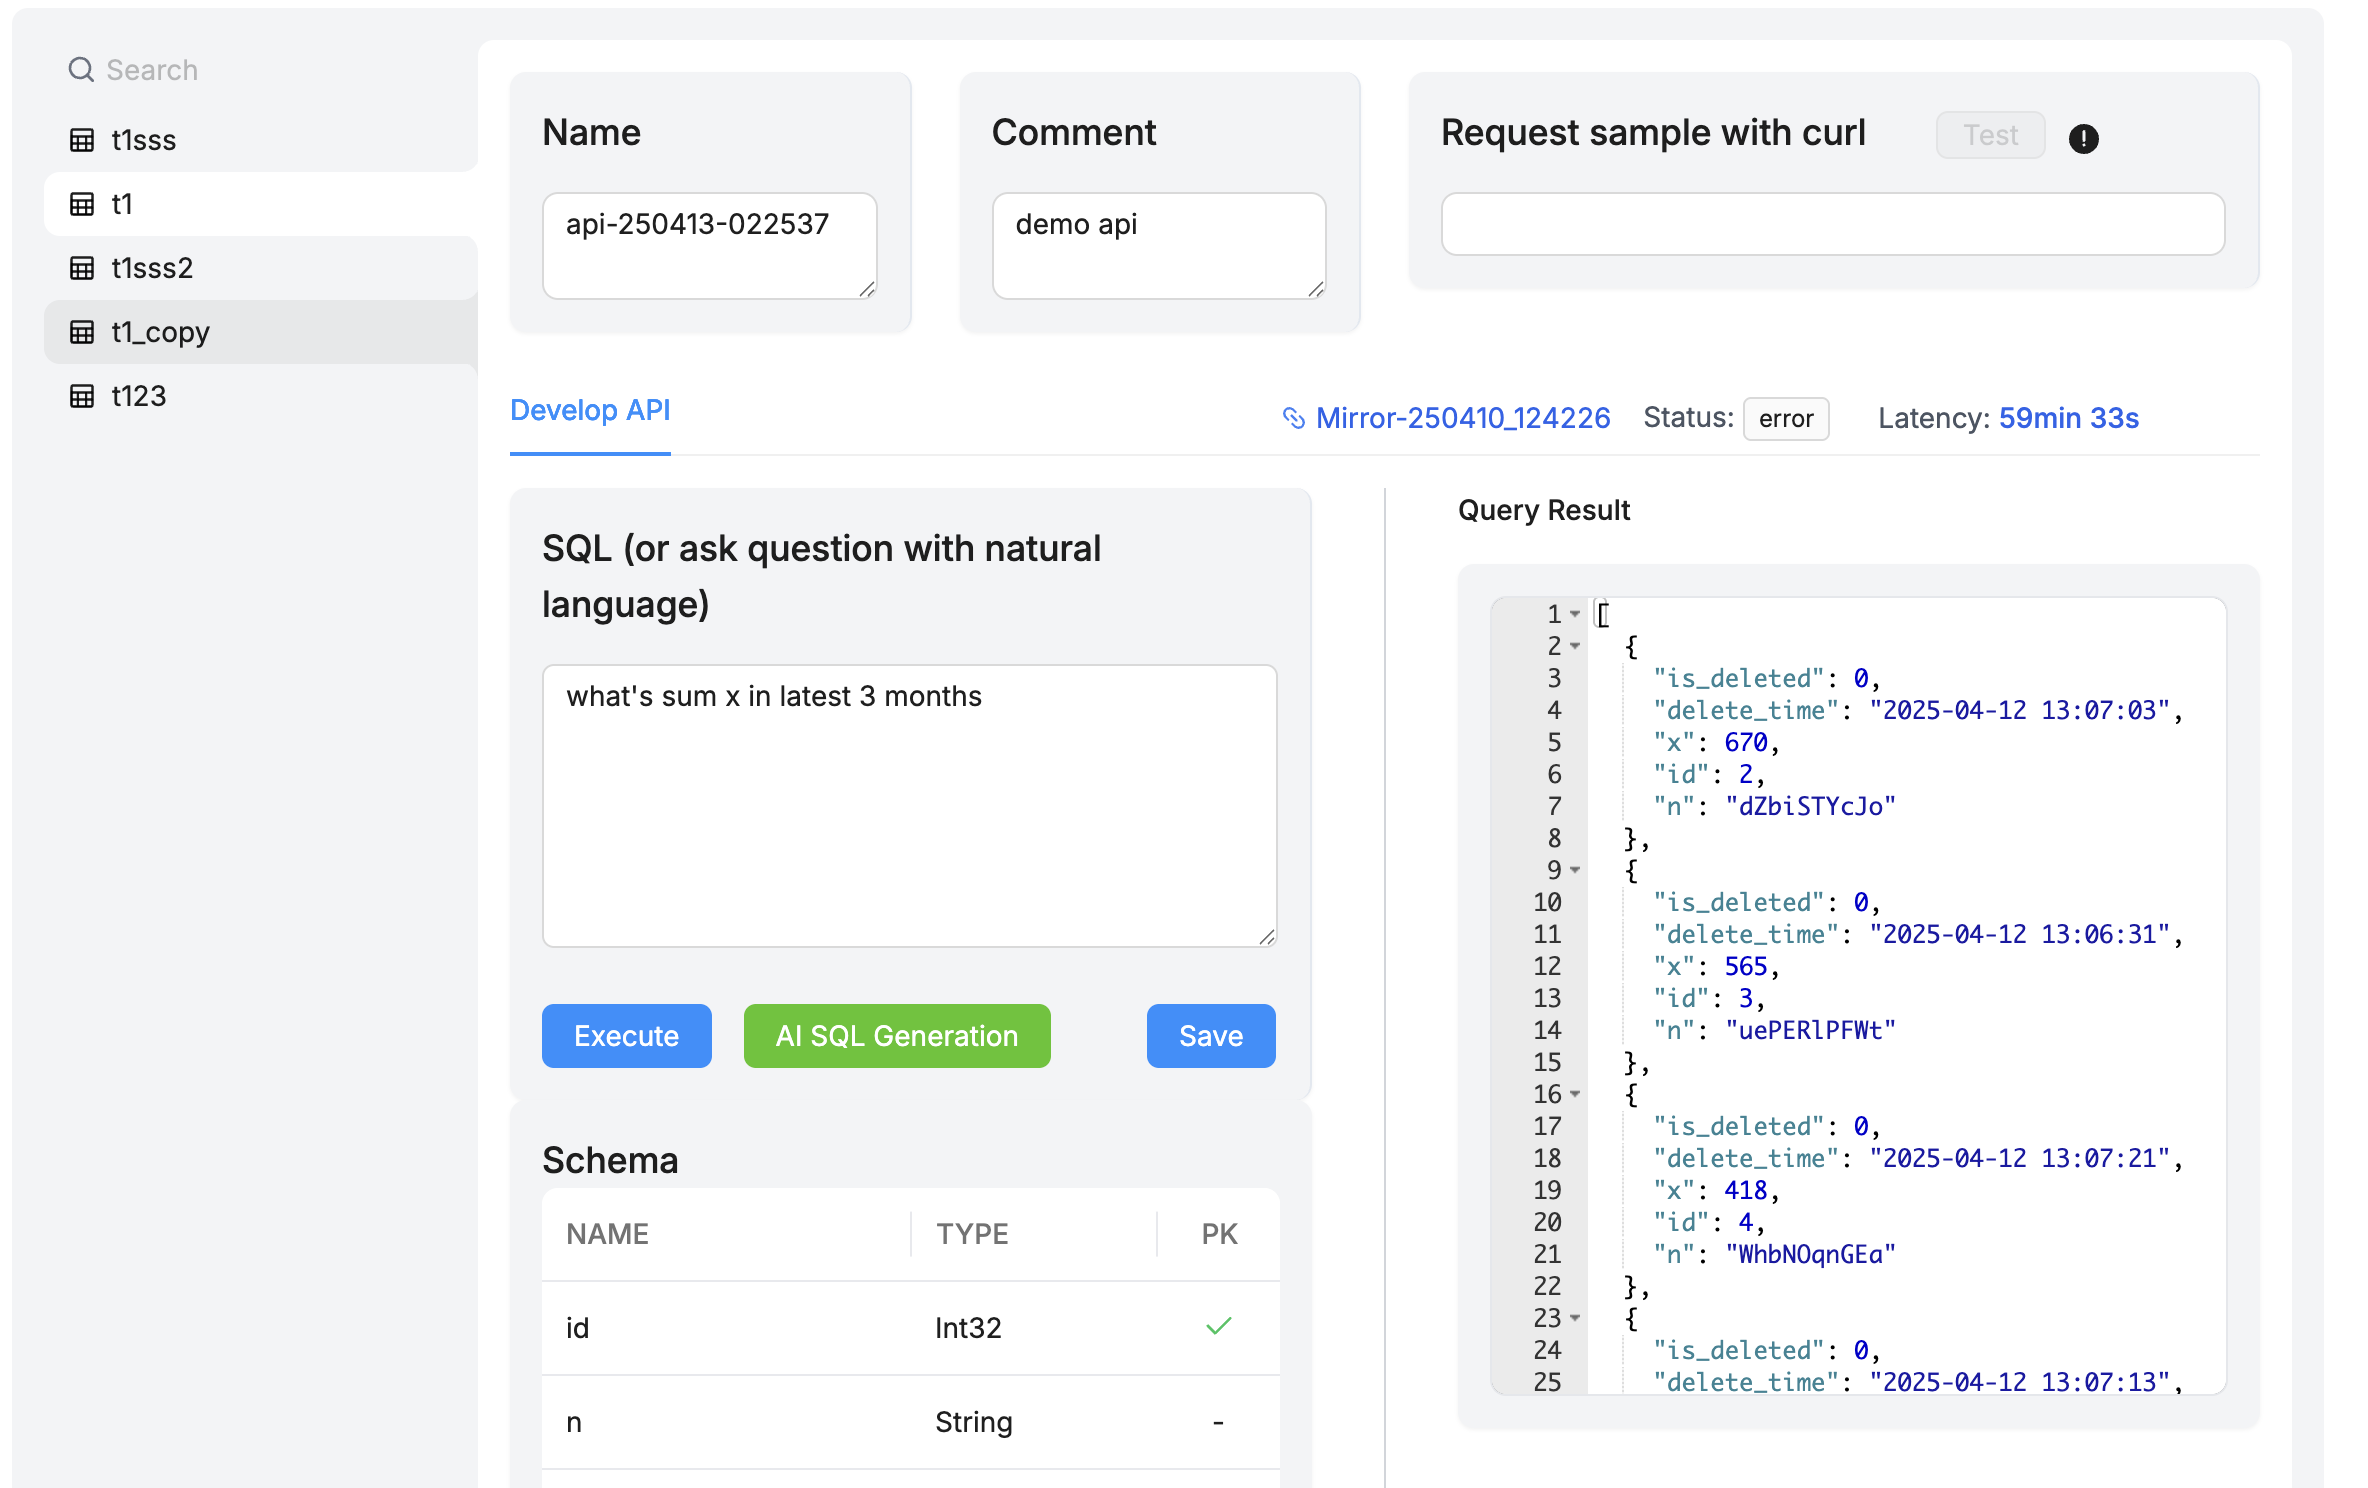Click the table icon beside t1
This screenshot has width=2368, height=1488.
(x=82, y=204)
